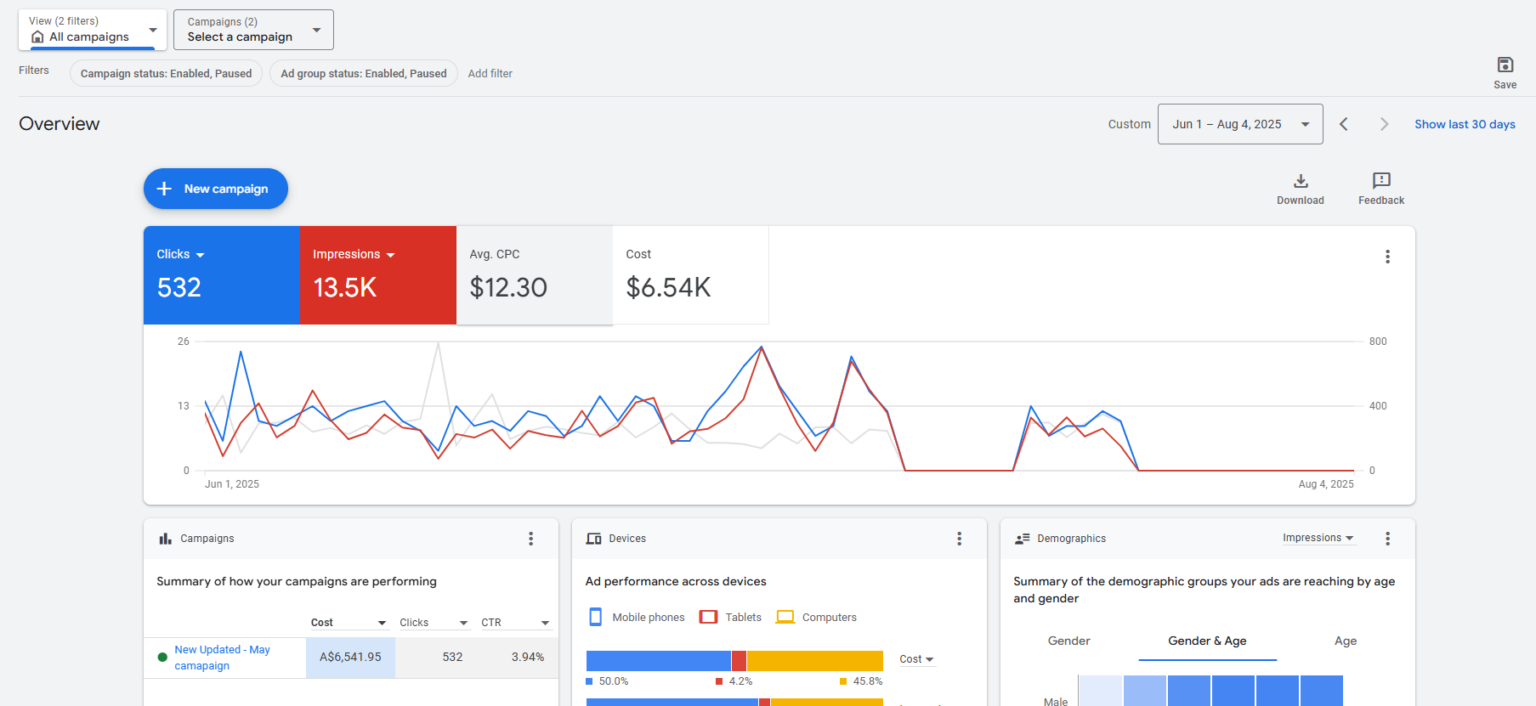This screenshot has width=1536, height=706.
Task: Open Campaigns card more options menu
Action: (531, 539)
